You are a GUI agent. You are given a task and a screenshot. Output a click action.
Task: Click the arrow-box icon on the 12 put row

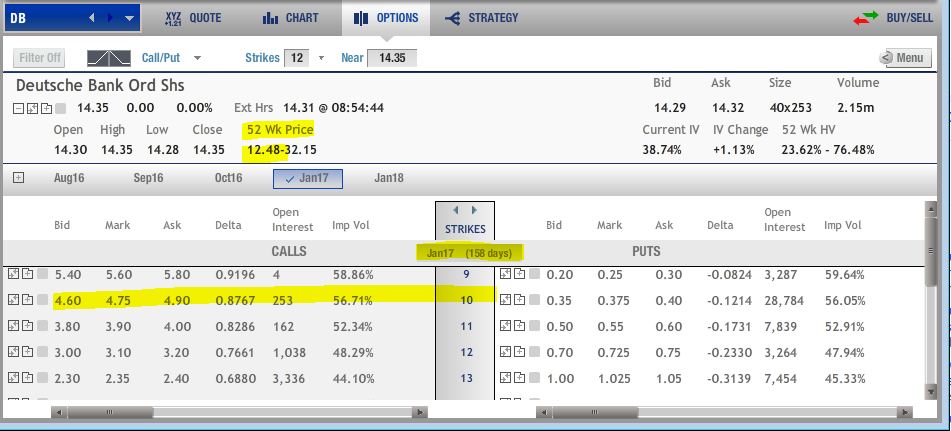tap(505, 352)
